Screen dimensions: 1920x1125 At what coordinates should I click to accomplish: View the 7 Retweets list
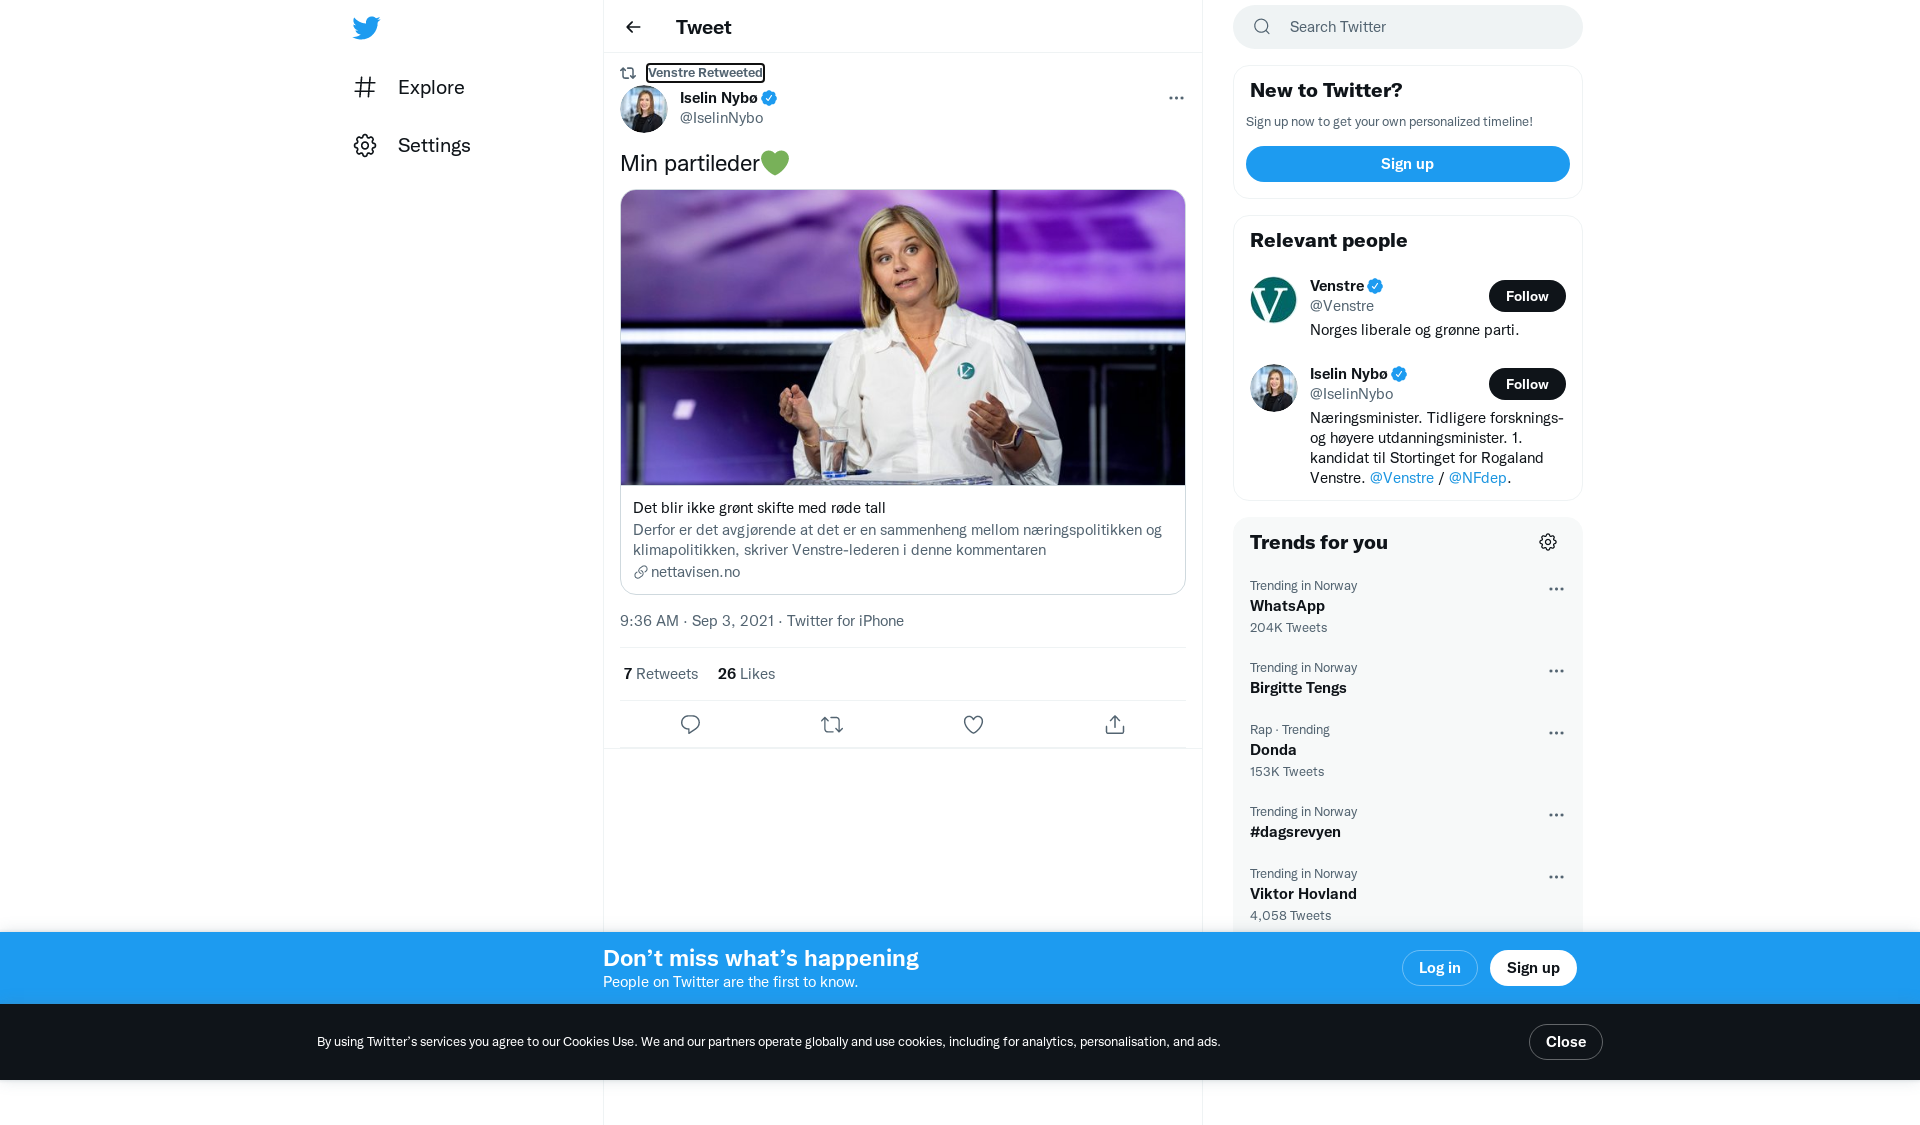(x=661, y=674)
